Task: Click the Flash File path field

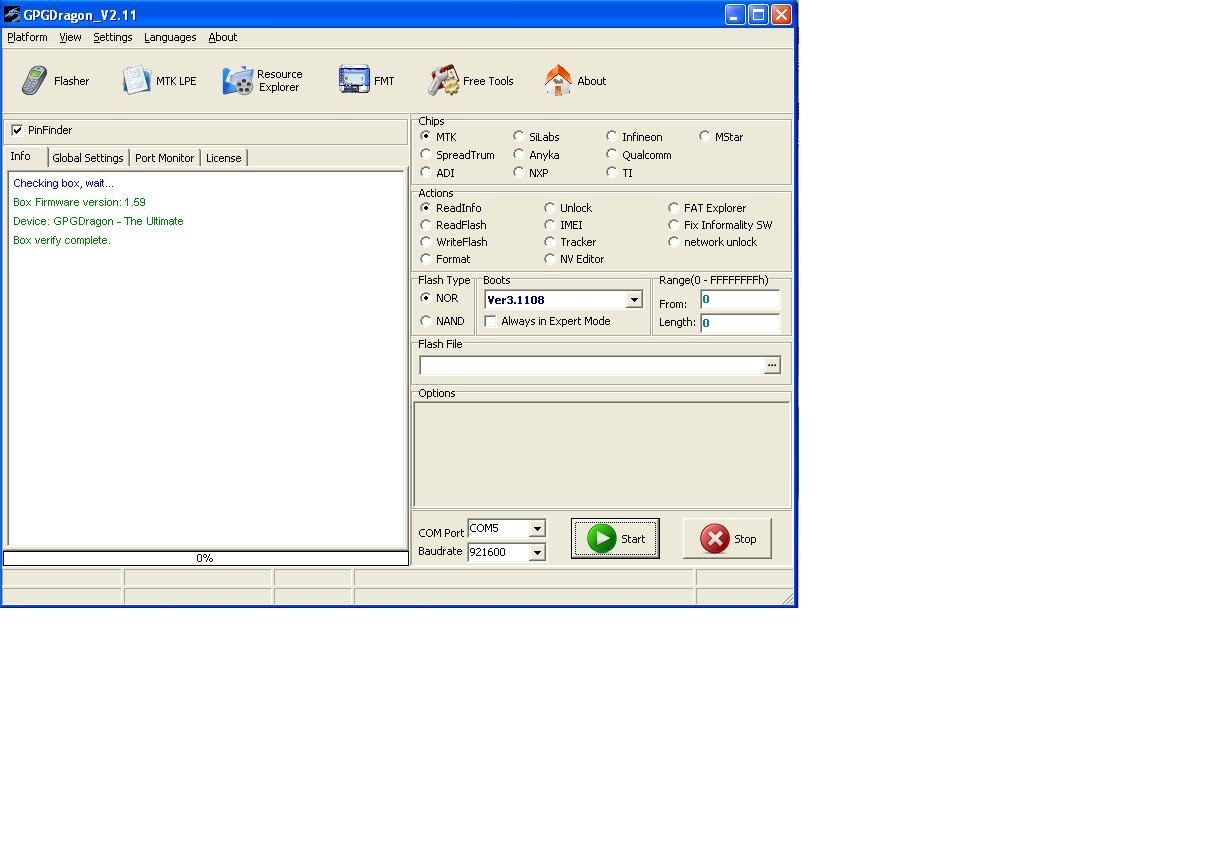Action: point(591,366)
